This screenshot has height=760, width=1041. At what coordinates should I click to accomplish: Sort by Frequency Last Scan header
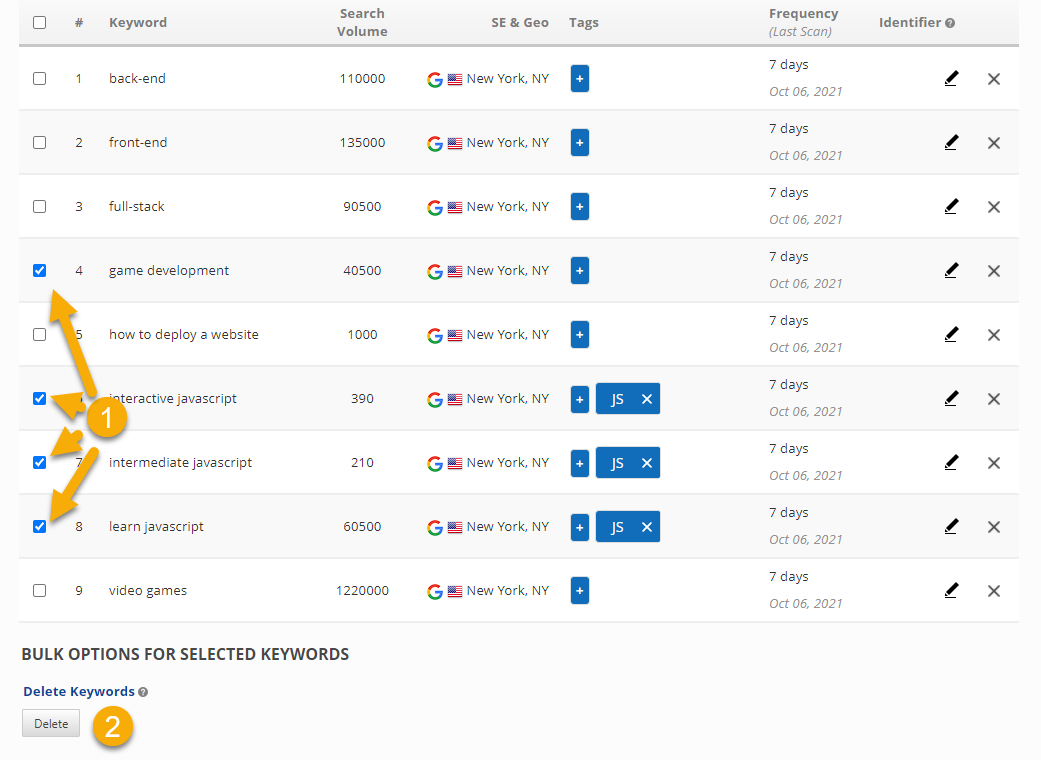click(803, 22)
